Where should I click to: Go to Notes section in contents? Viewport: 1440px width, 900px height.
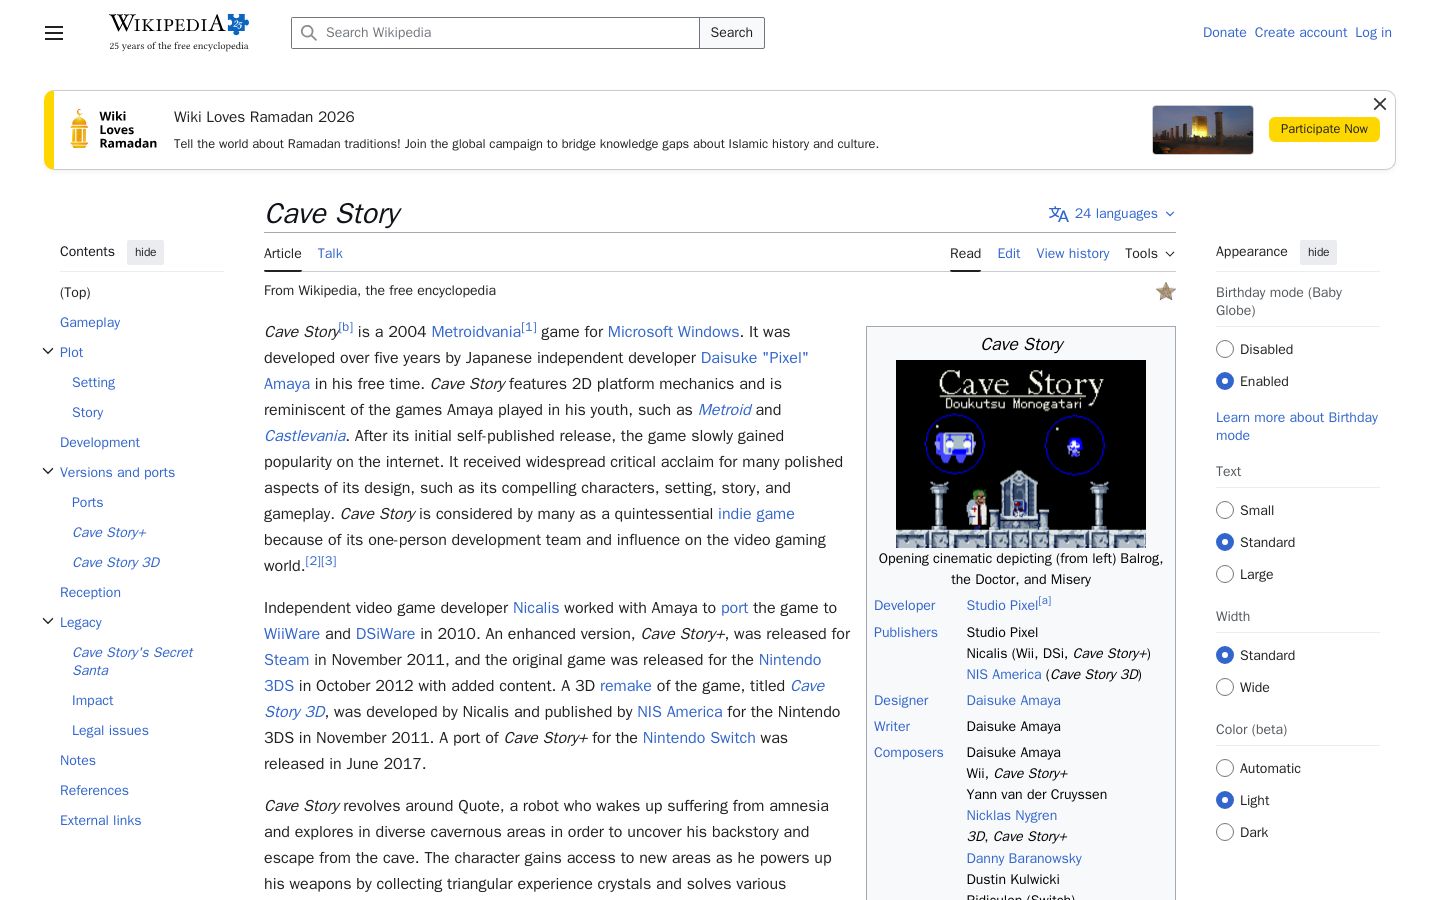click(x=78, y=760)
